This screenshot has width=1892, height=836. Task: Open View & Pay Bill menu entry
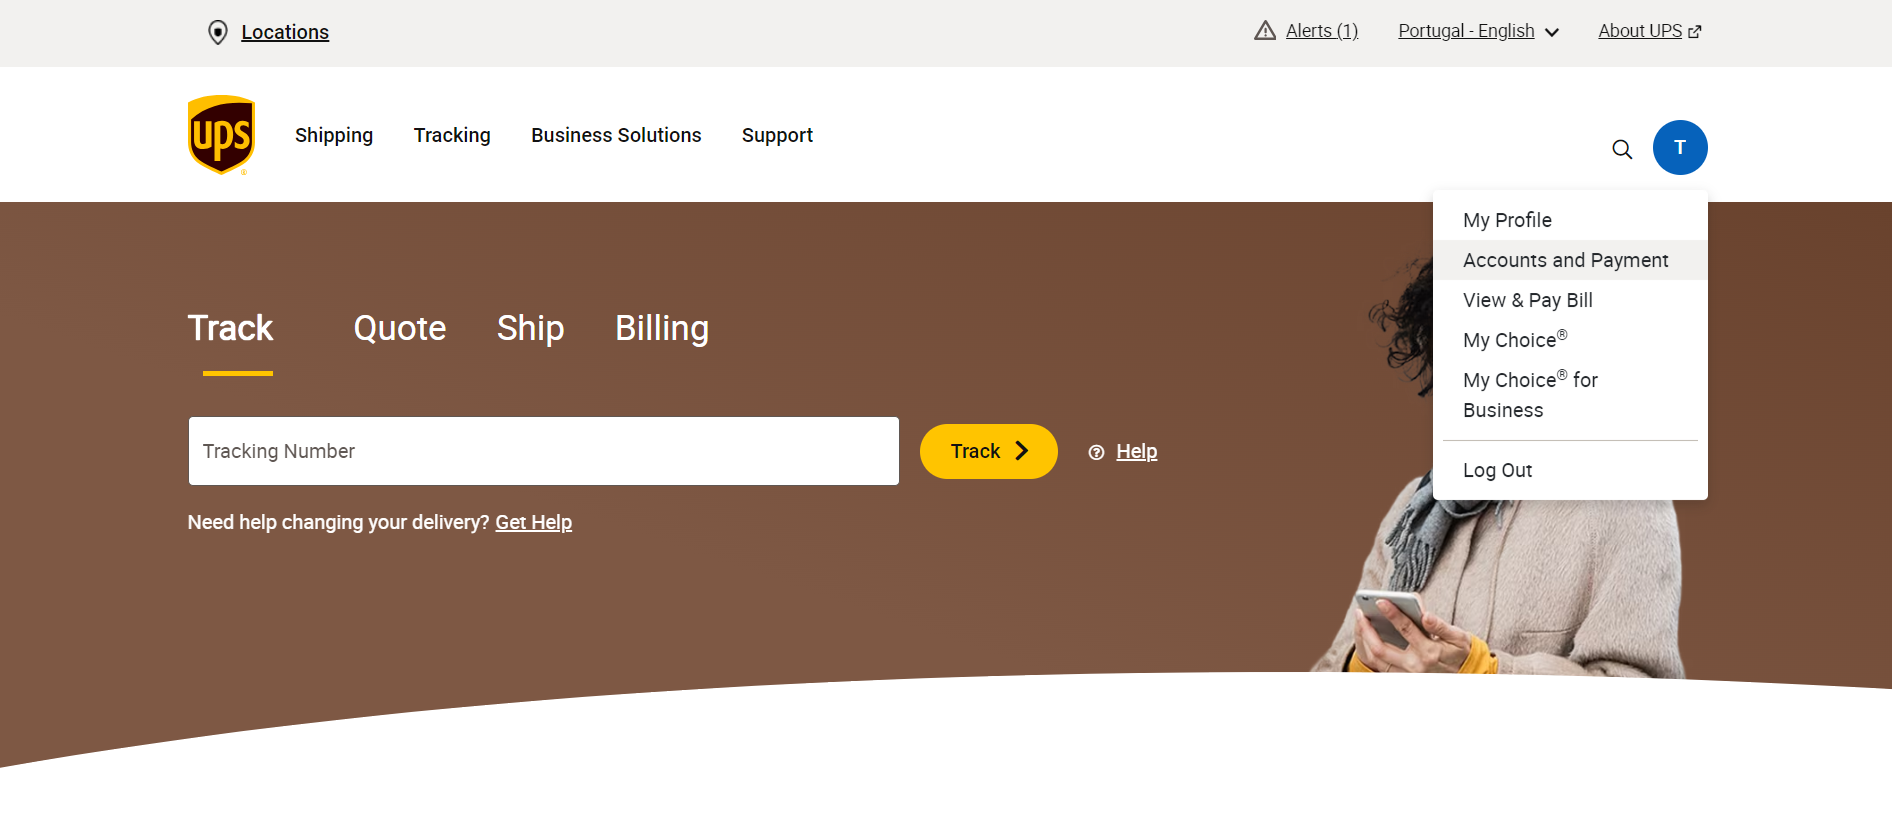1527,300
